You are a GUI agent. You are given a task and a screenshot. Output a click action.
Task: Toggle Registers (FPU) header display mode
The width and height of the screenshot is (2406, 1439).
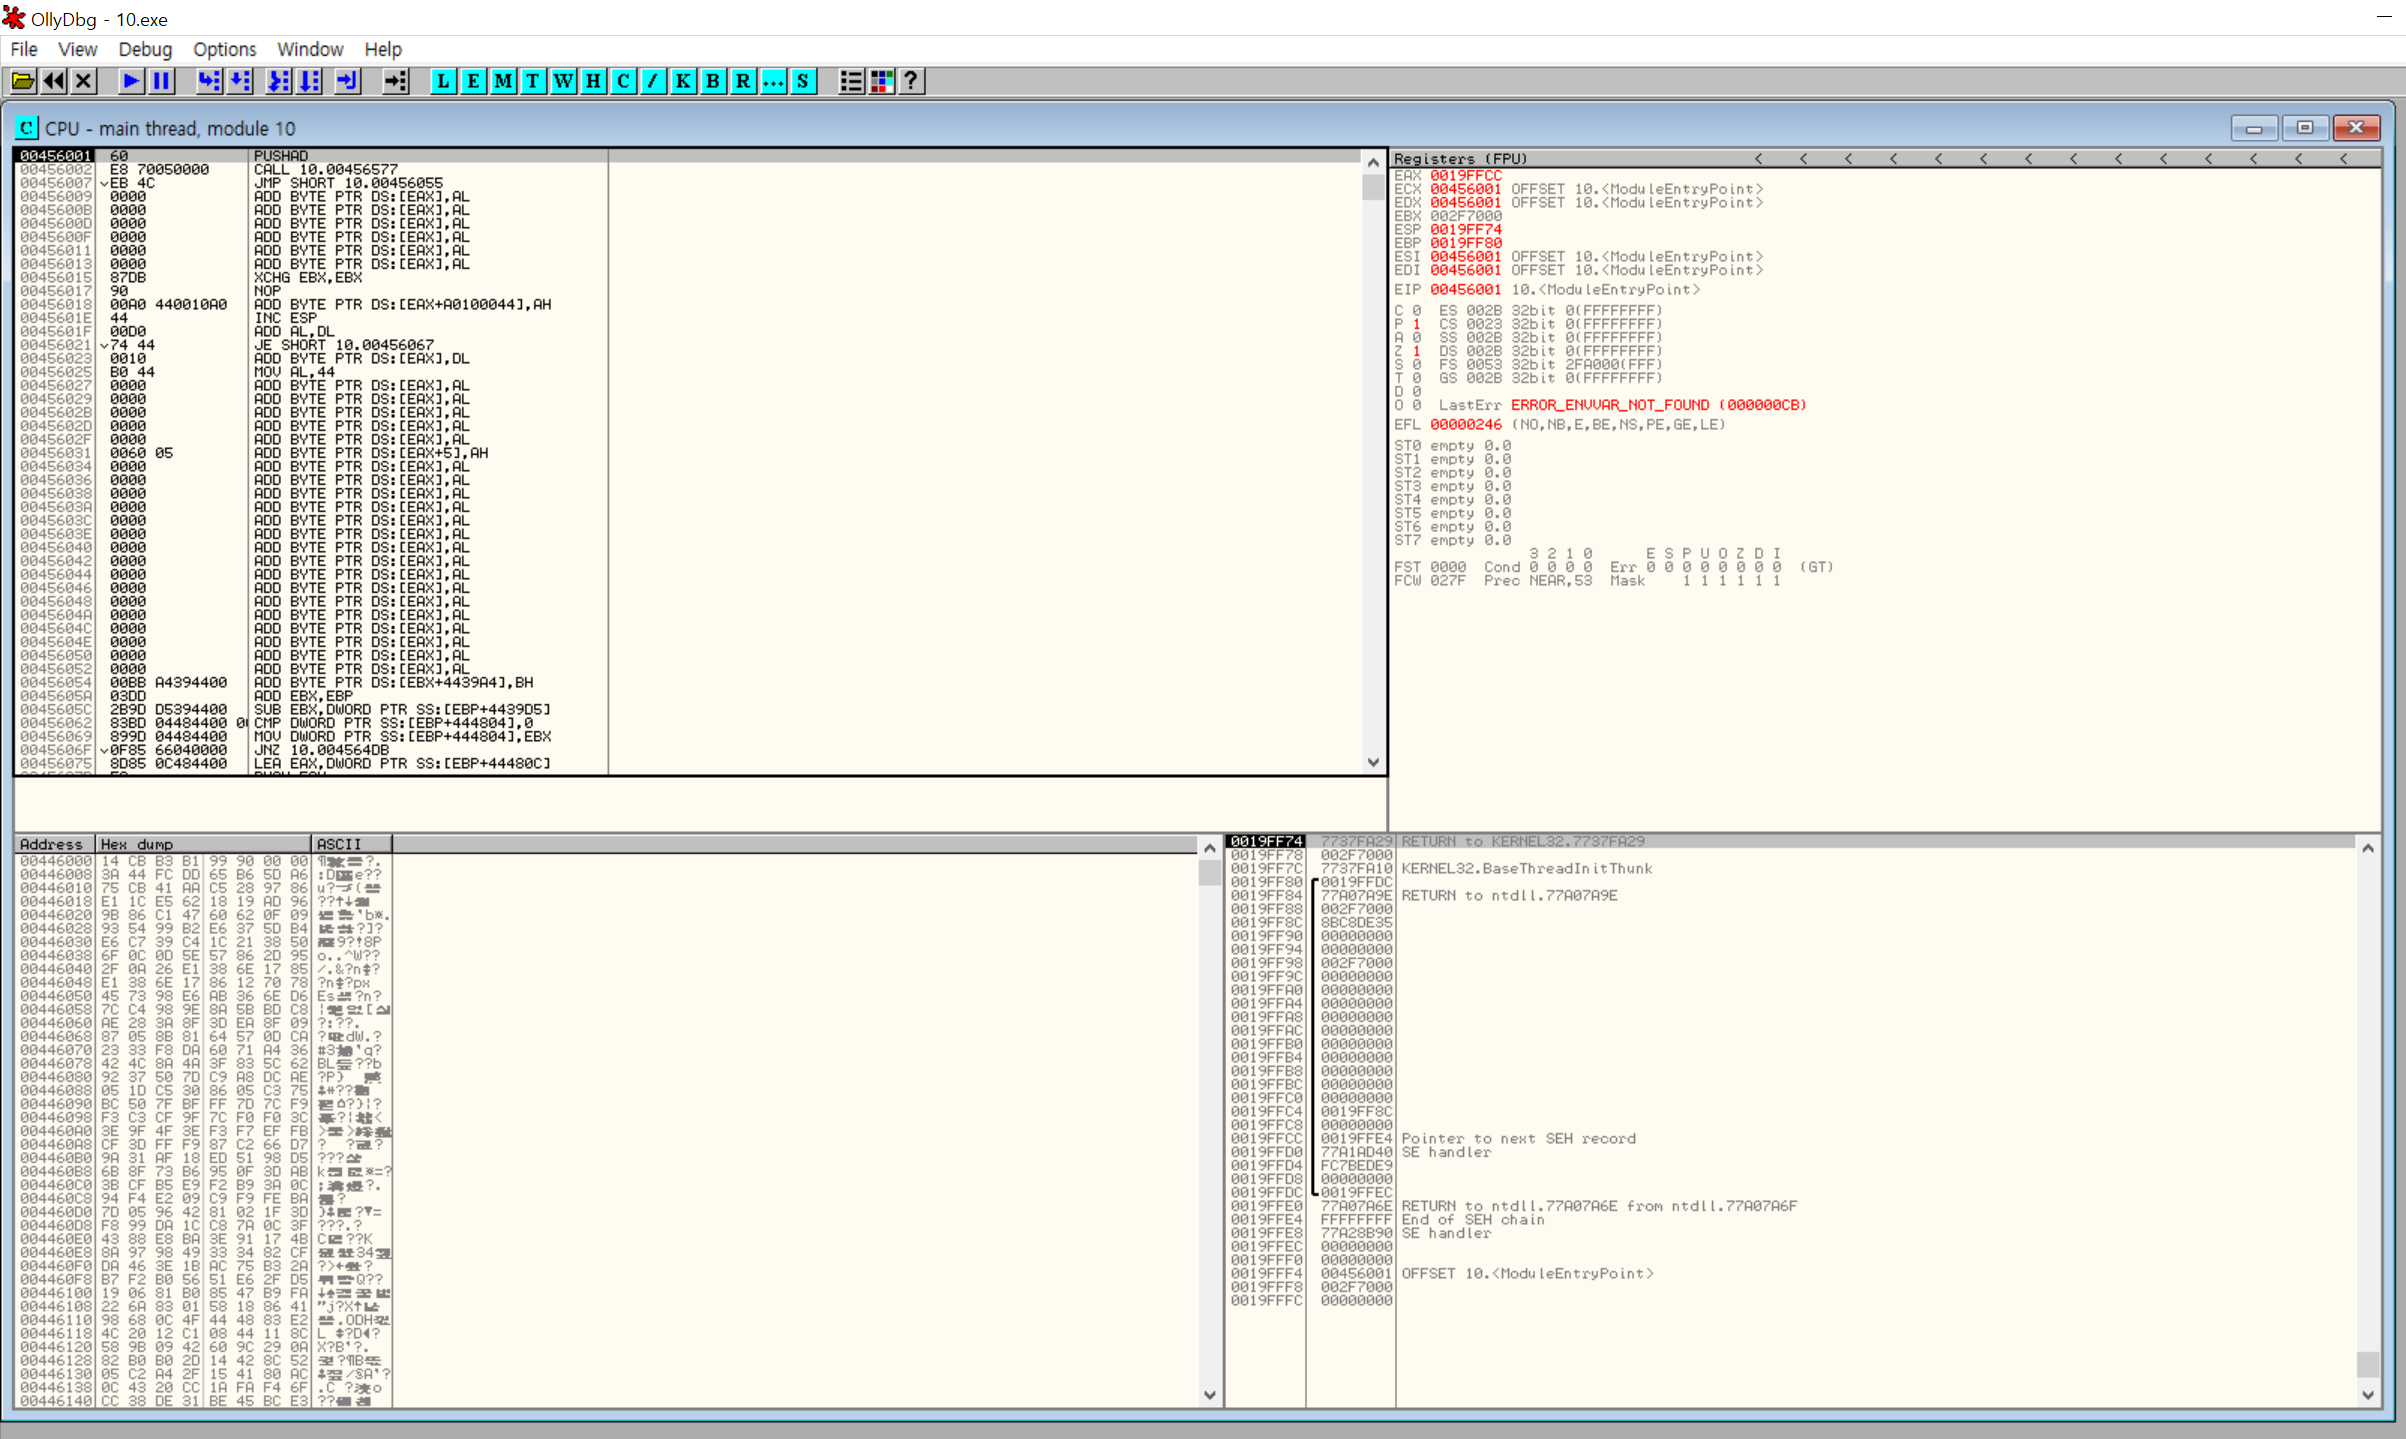pyautogui.click(x=1460, y=158)
